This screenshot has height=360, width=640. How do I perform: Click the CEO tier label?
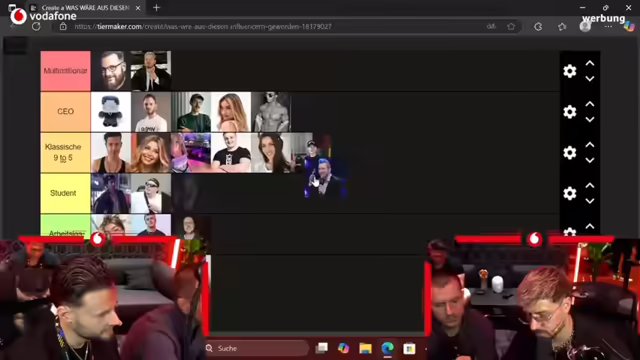click(x=65, y=111)
